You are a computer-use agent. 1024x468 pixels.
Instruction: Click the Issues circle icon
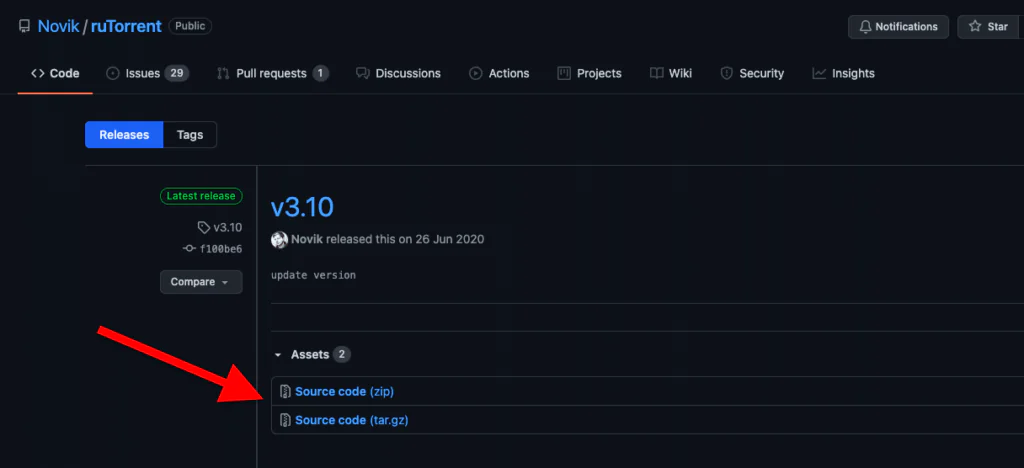[x=113, y=73]
